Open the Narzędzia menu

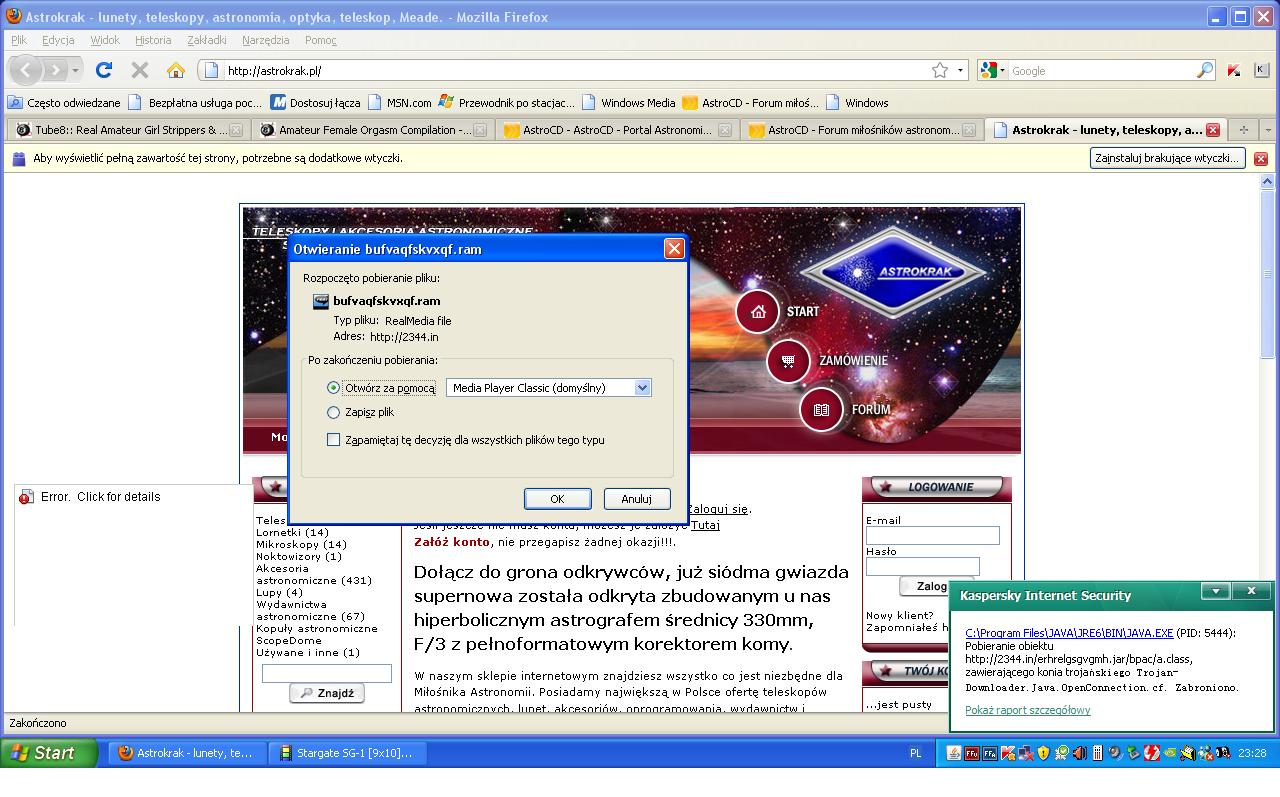[x=265, y=40]
